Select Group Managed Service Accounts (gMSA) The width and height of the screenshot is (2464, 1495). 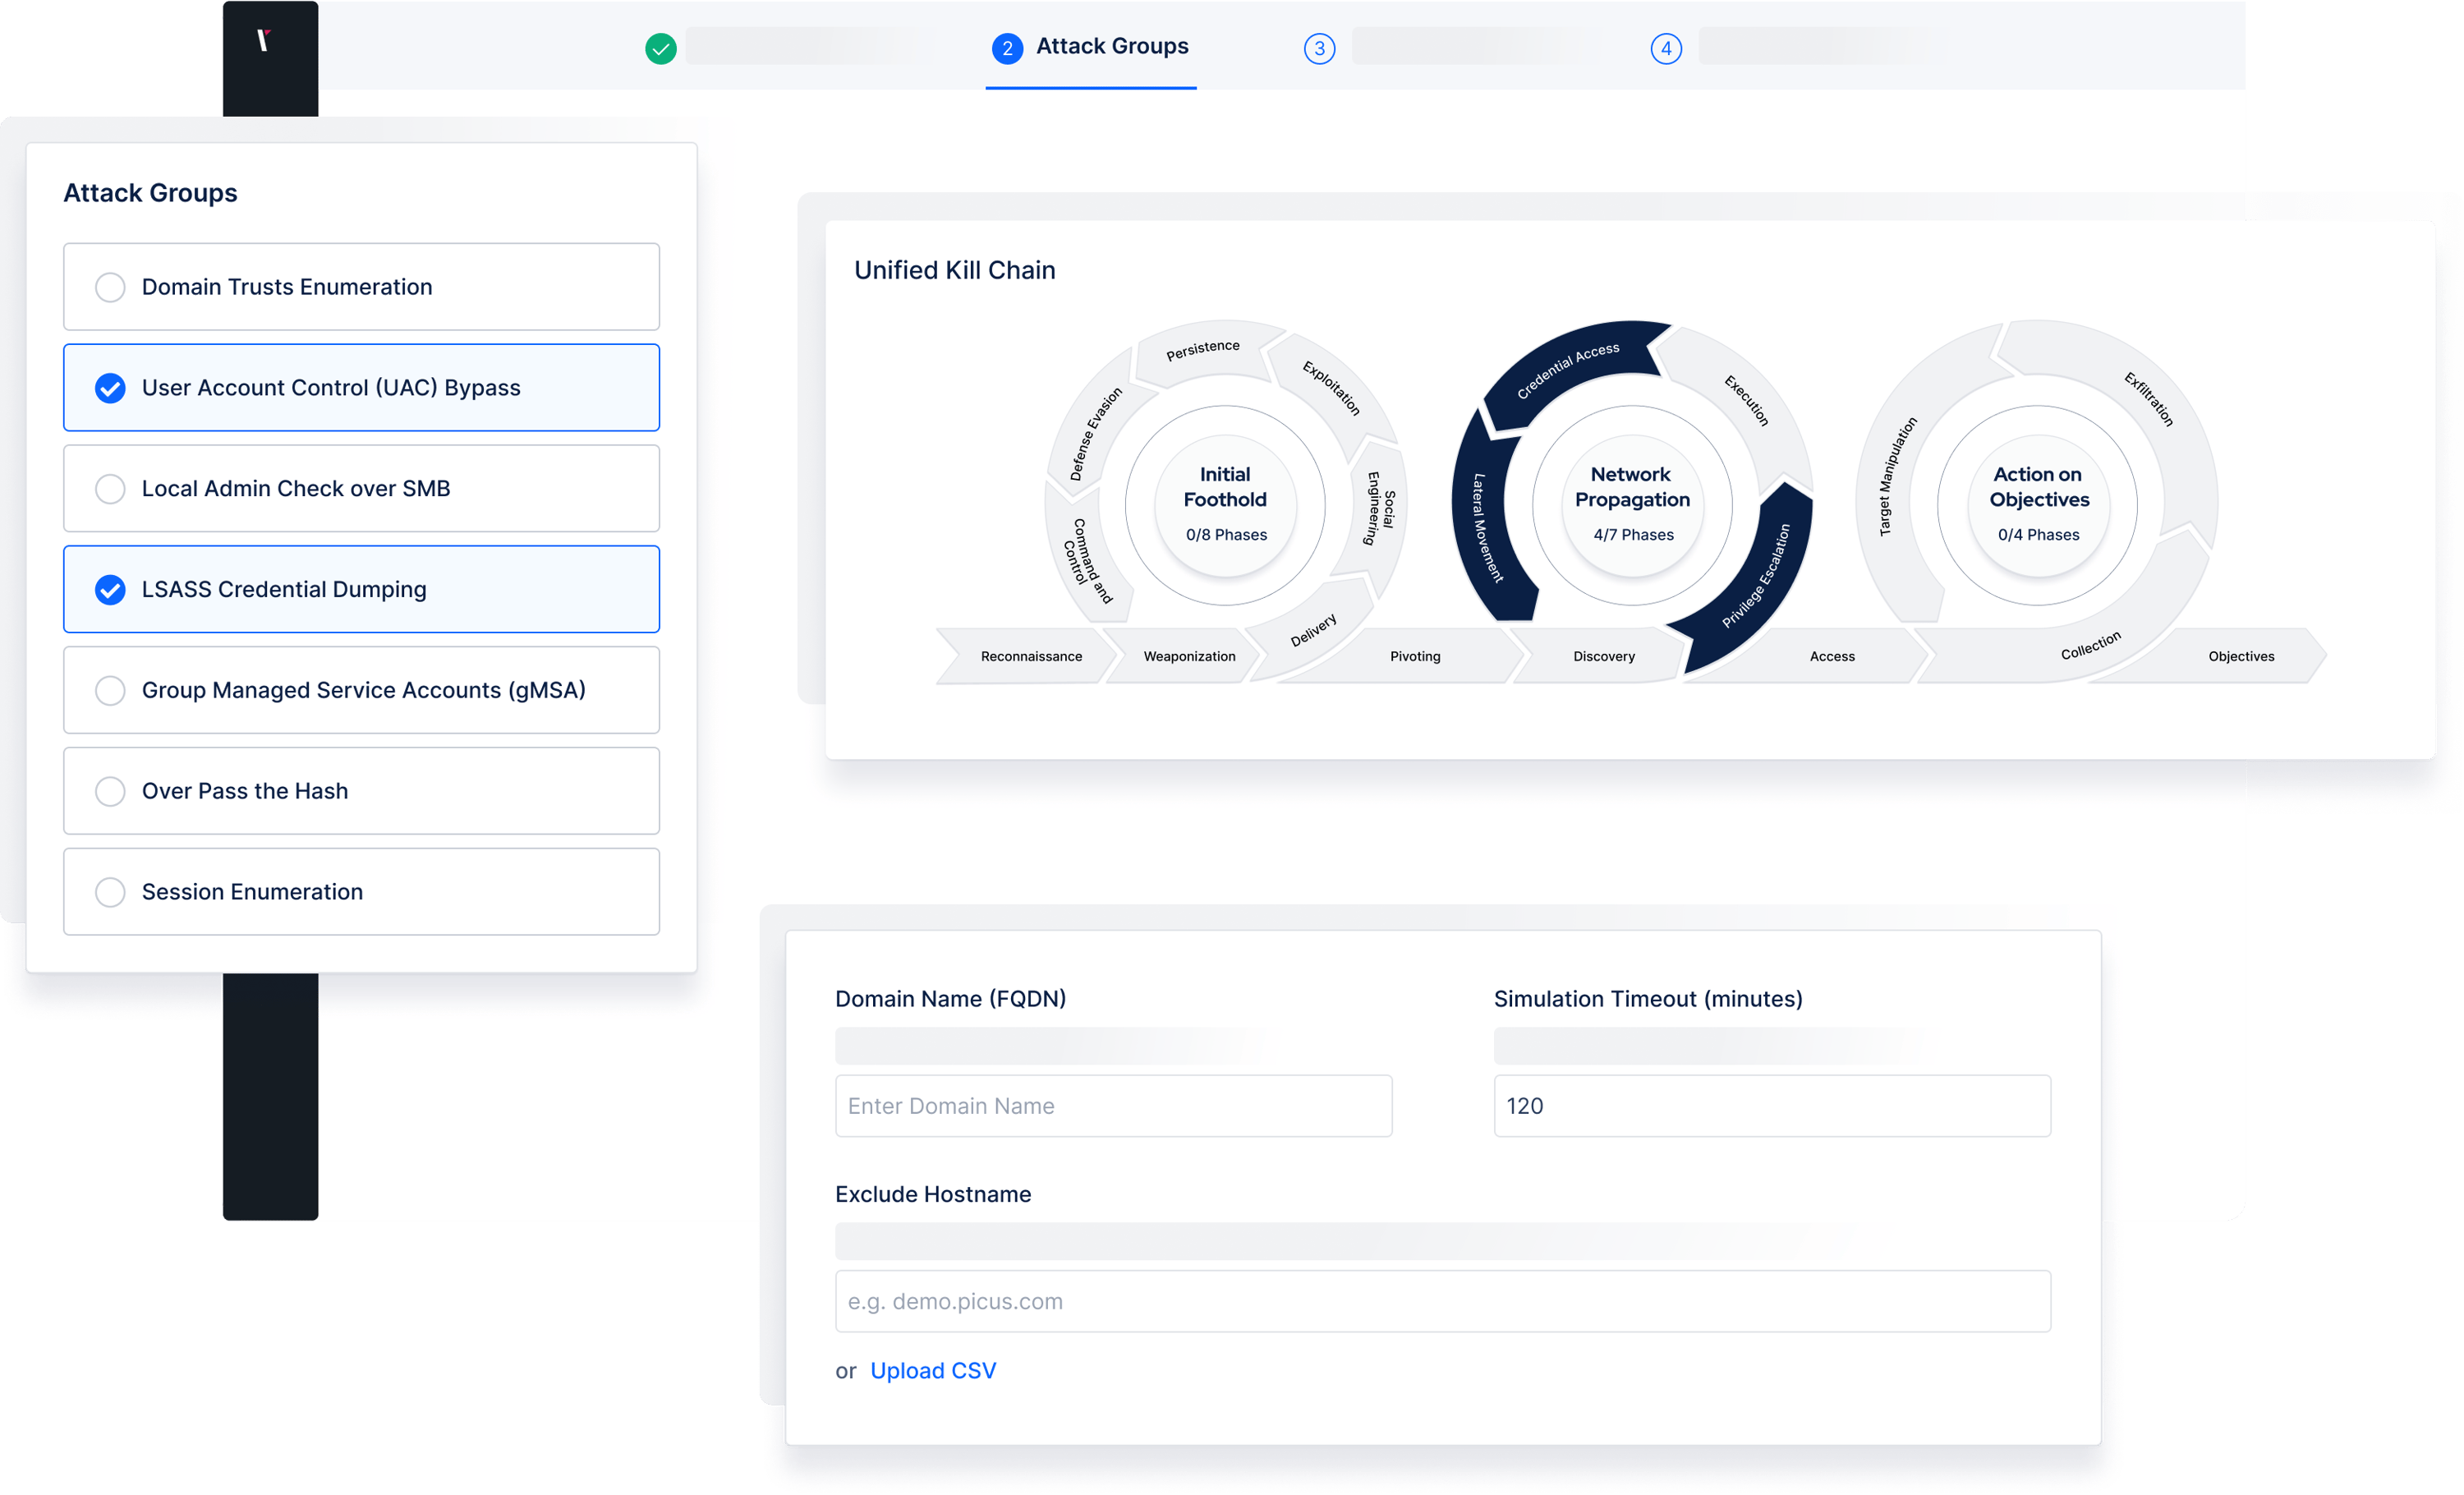point(110,690)
